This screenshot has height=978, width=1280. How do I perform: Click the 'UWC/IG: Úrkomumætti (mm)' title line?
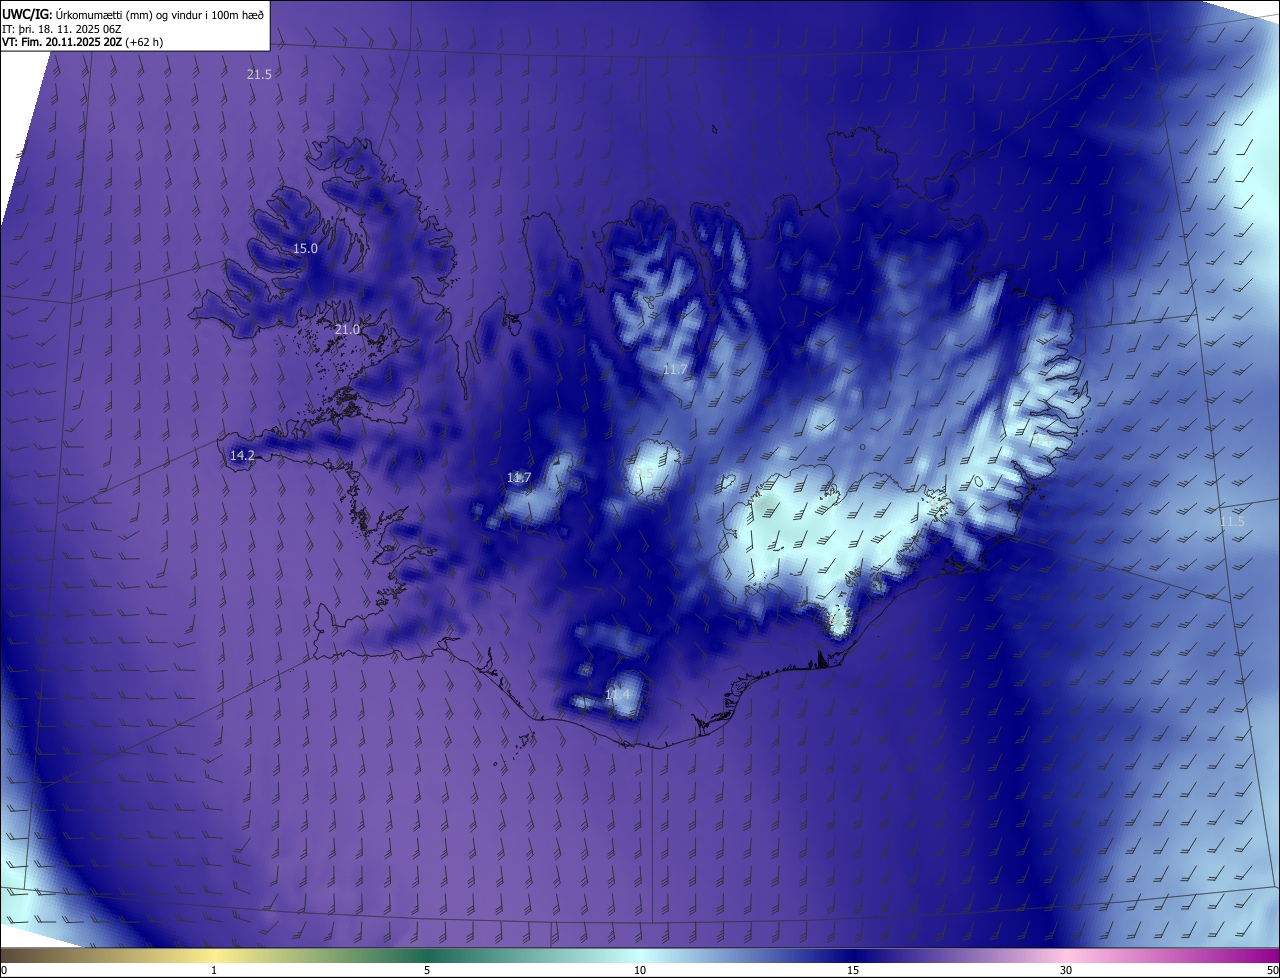133,14
